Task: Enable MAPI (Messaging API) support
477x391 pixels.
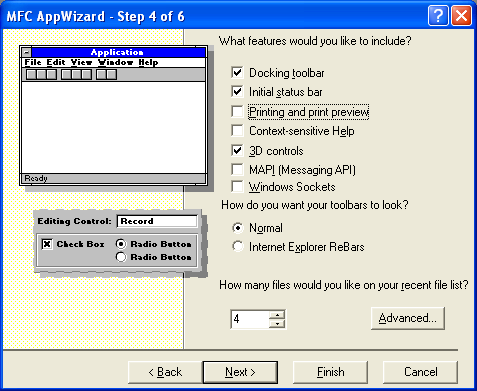Action: pyautogui.click(x=237, y=170)
